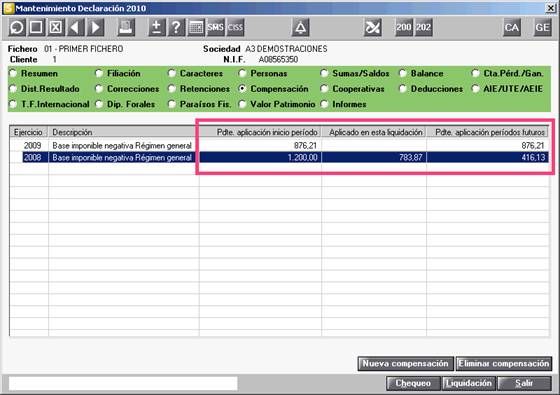The image size is (560, 395).
Task: Click the Descripción column header
Action: pyautogui.click(x=124, y=132)
